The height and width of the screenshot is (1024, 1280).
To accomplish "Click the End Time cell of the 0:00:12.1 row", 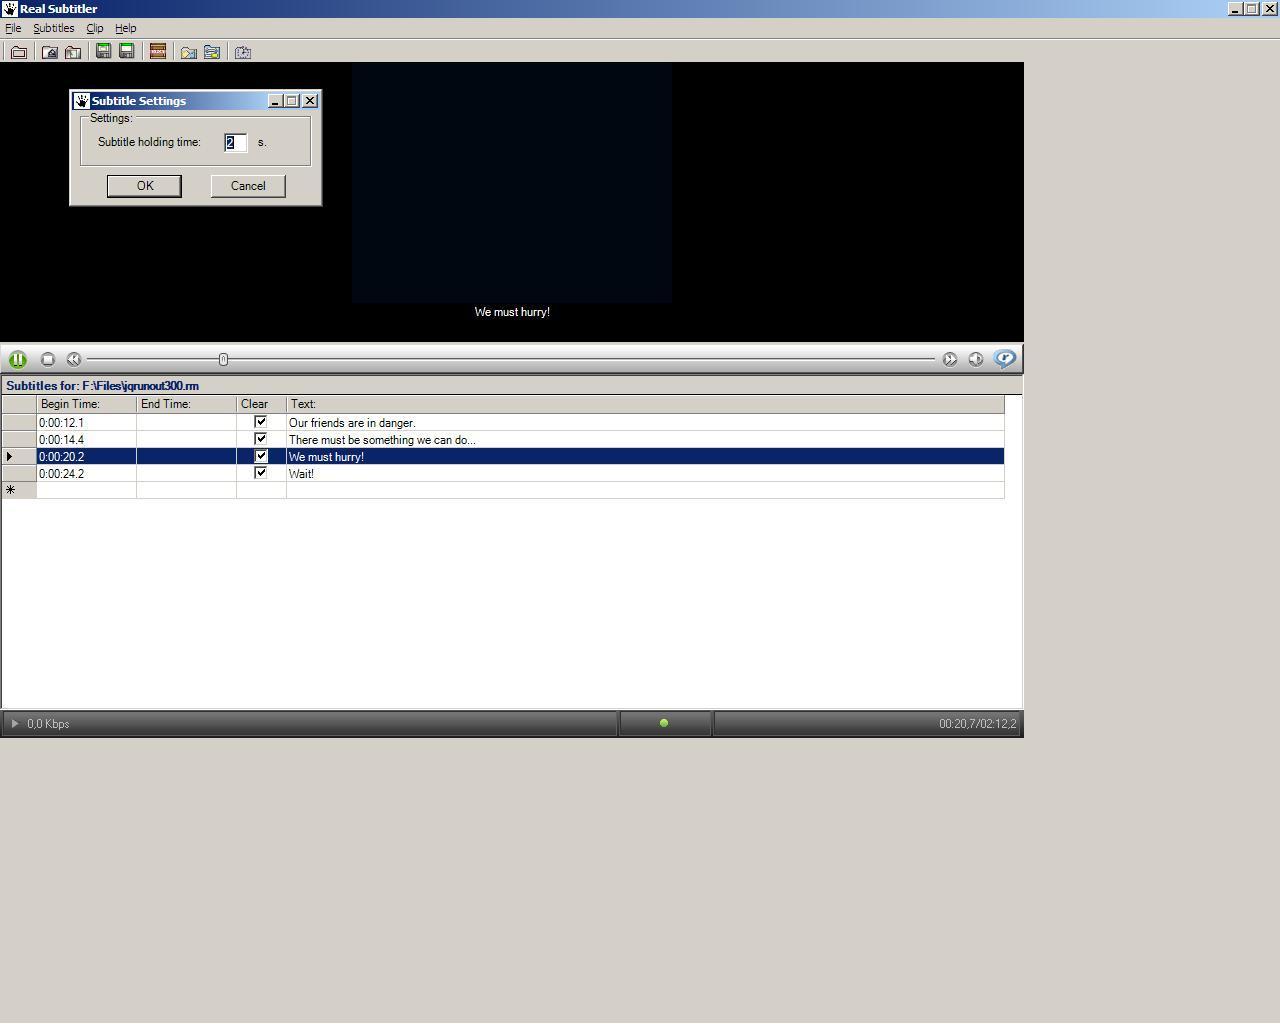I will point(187,423).
